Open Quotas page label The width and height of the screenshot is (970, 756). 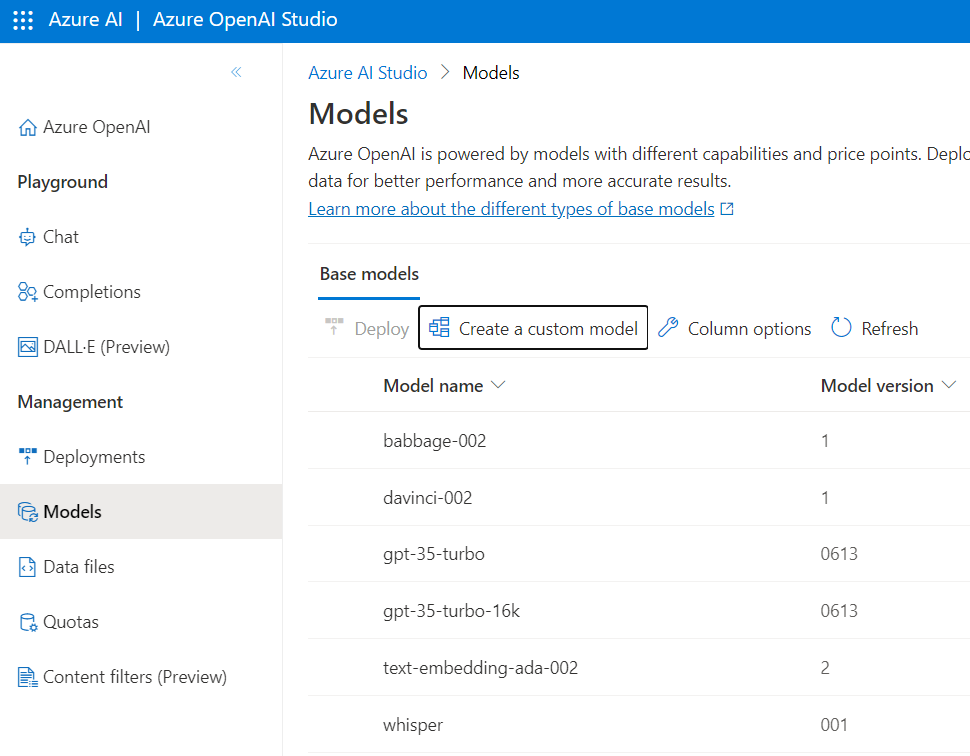pos(71,622)
